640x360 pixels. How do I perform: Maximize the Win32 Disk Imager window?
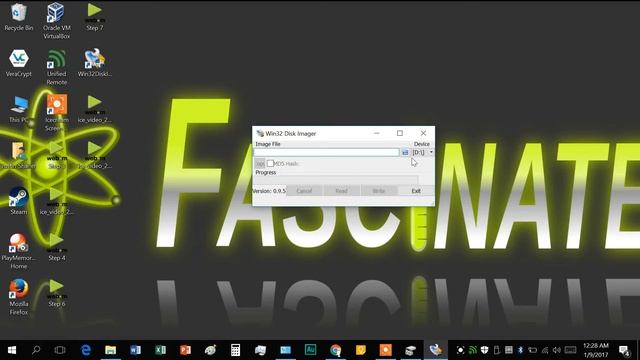400,133
